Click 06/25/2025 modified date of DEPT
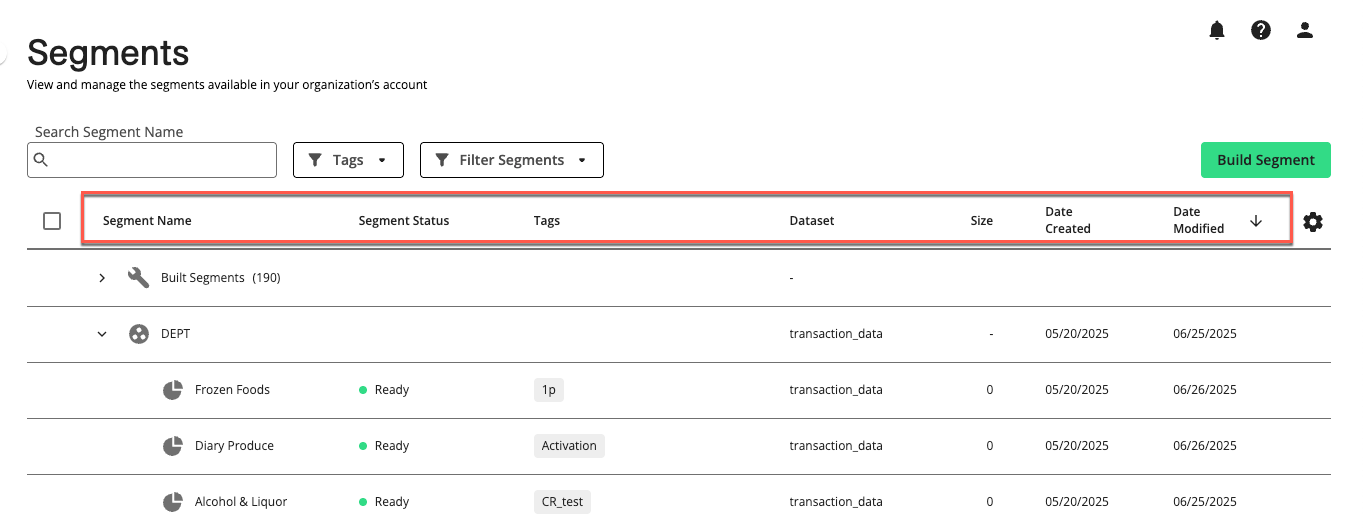 pos(1205,334)
